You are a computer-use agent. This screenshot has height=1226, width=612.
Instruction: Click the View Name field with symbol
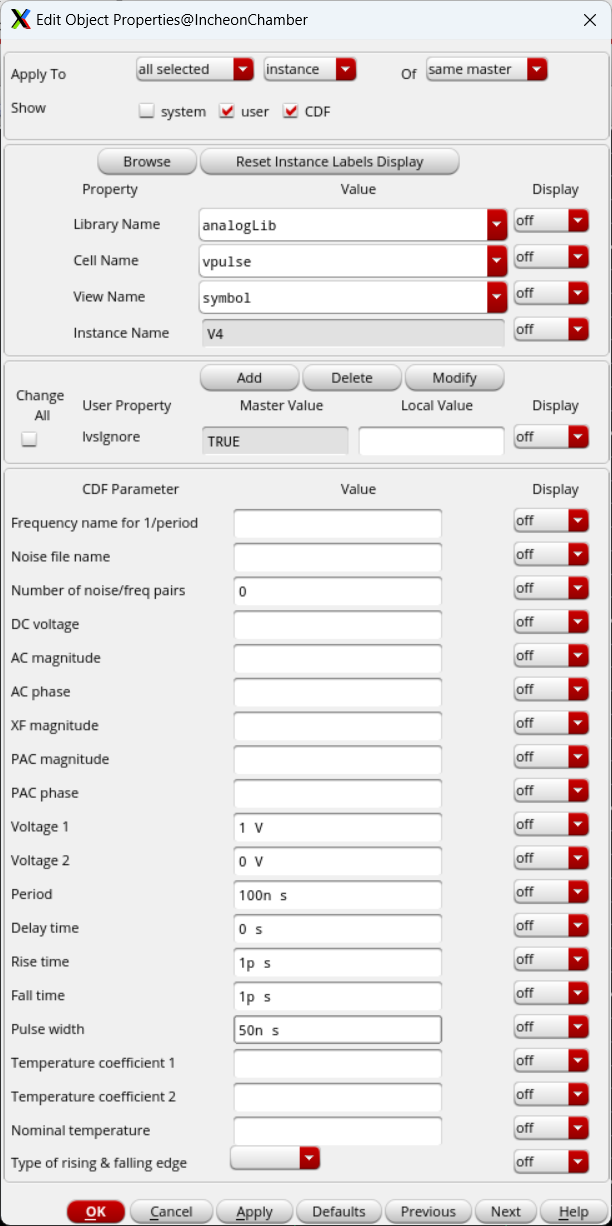pyautogui.click(x=343, y=297)
